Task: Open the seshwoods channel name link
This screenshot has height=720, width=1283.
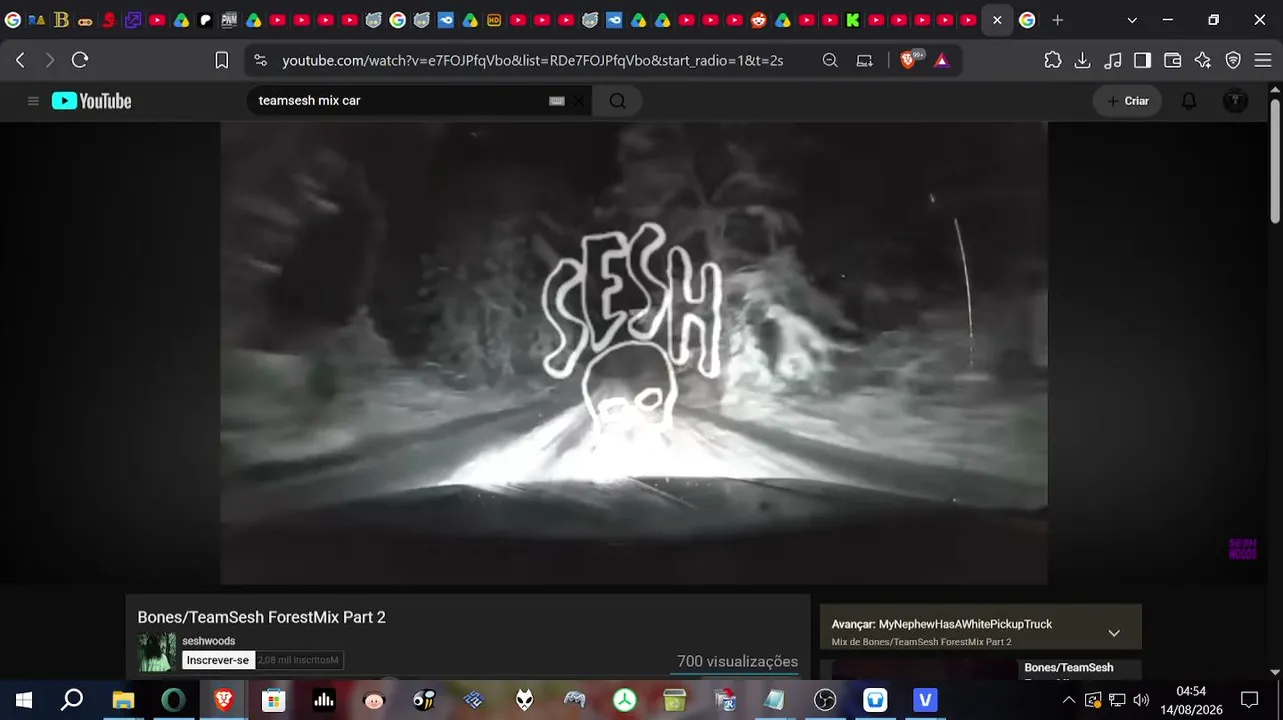Action: click(x=209, y=641)
